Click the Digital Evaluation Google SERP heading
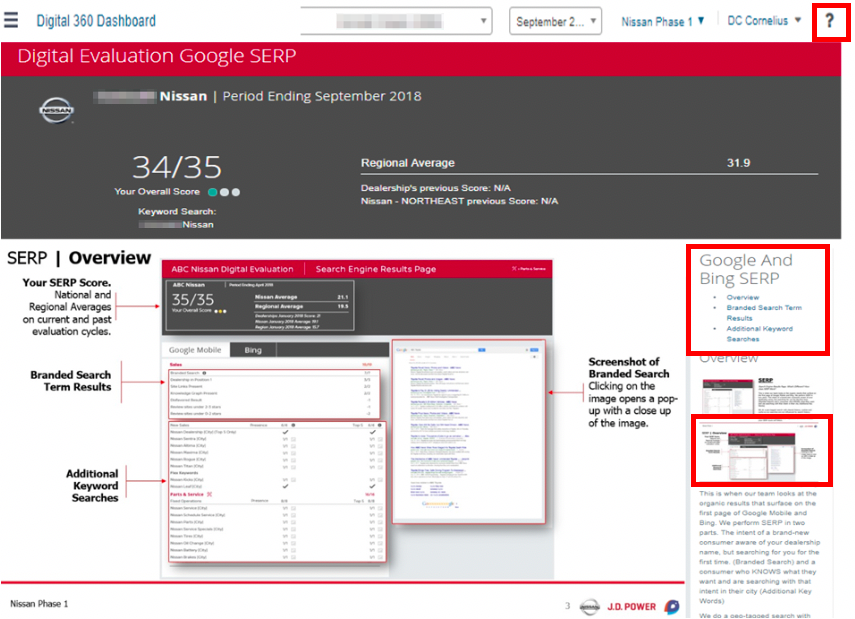 (x=157, y=56)
